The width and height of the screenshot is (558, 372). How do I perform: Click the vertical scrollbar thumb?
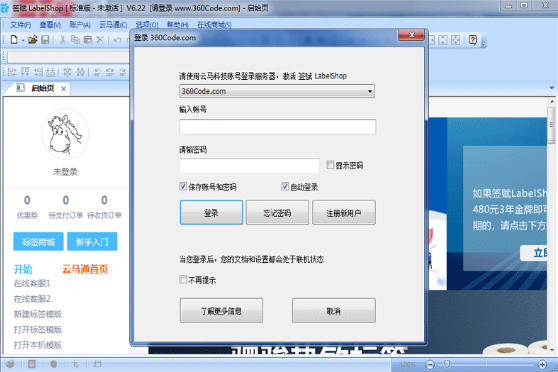(x=552, y=125)
